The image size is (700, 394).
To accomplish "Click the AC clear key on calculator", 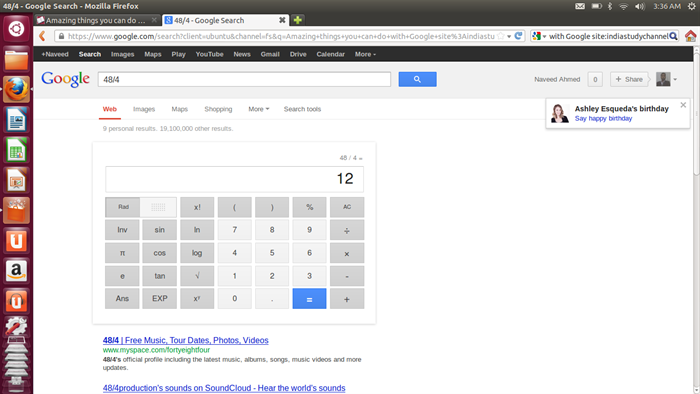I will (347, 207).
